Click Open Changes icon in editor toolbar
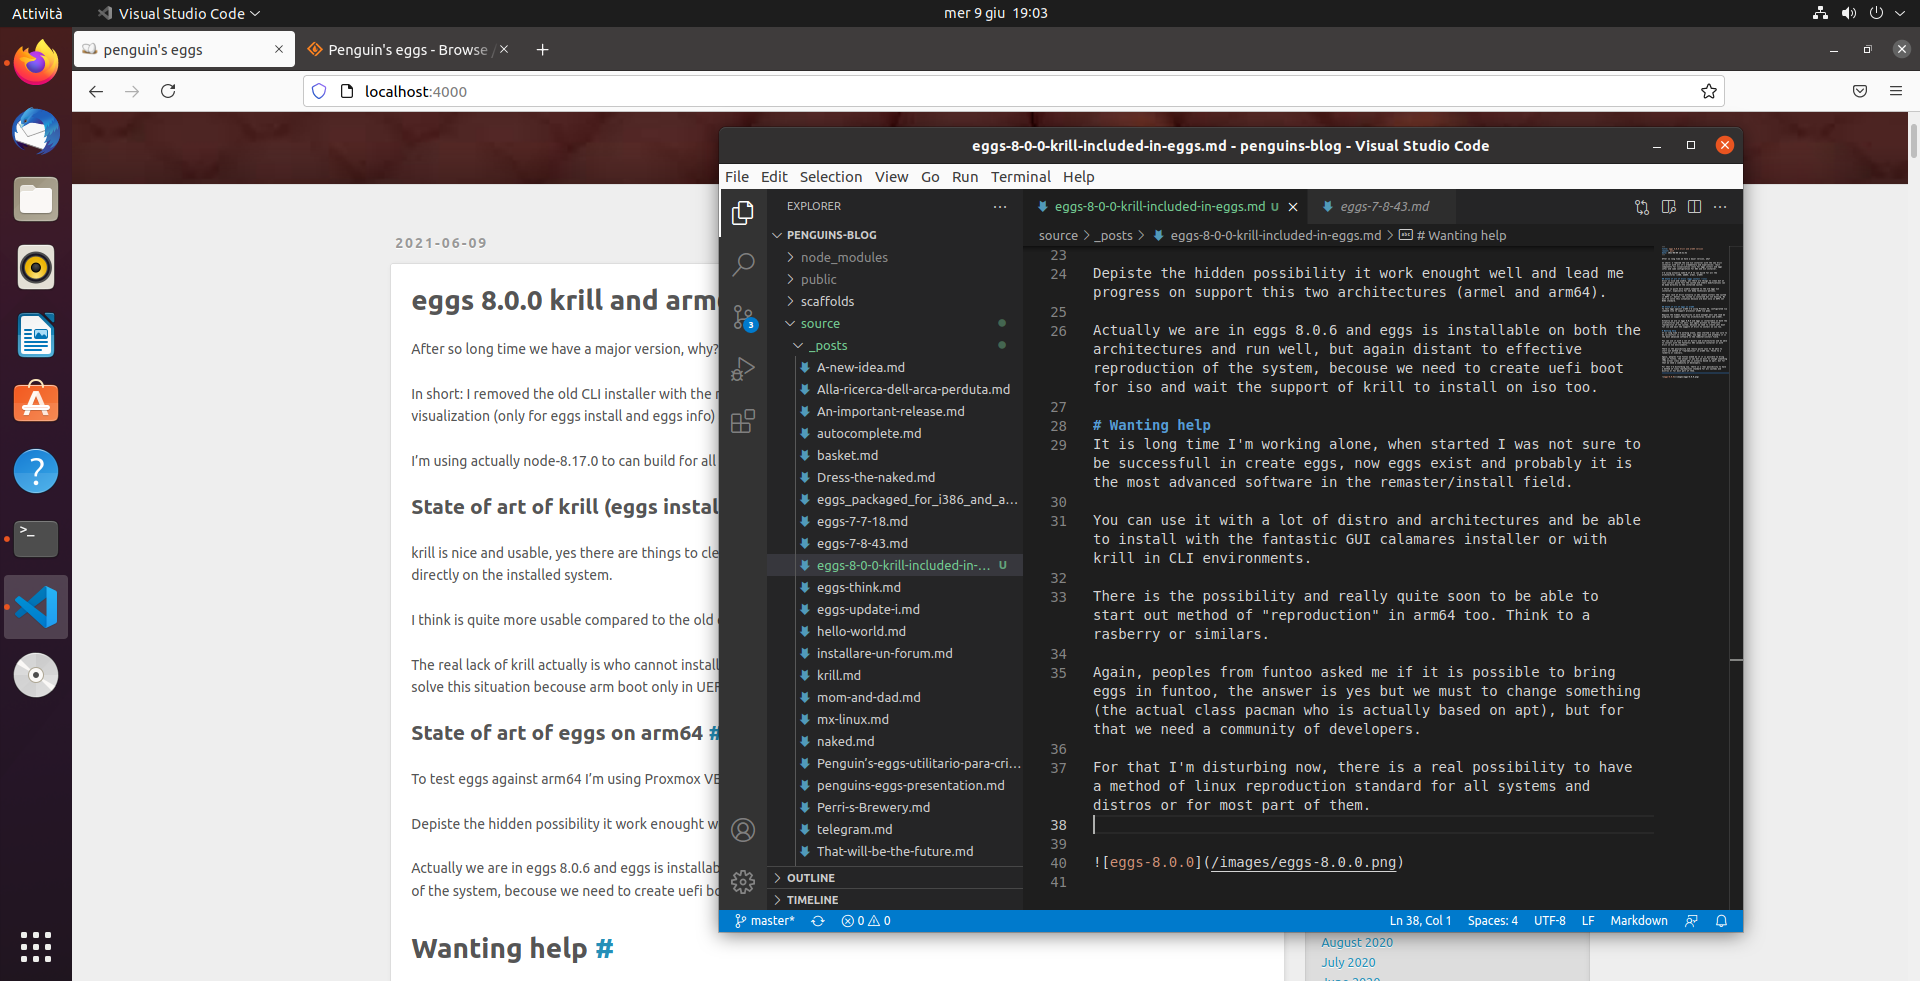This screenshot has width=1920, height=981. (x=1642, y=207)
